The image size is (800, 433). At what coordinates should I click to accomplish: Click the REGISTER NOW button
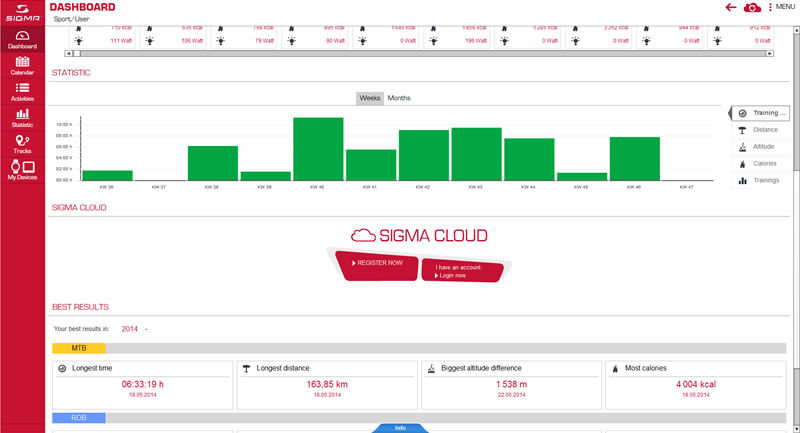tap(378, 264)
